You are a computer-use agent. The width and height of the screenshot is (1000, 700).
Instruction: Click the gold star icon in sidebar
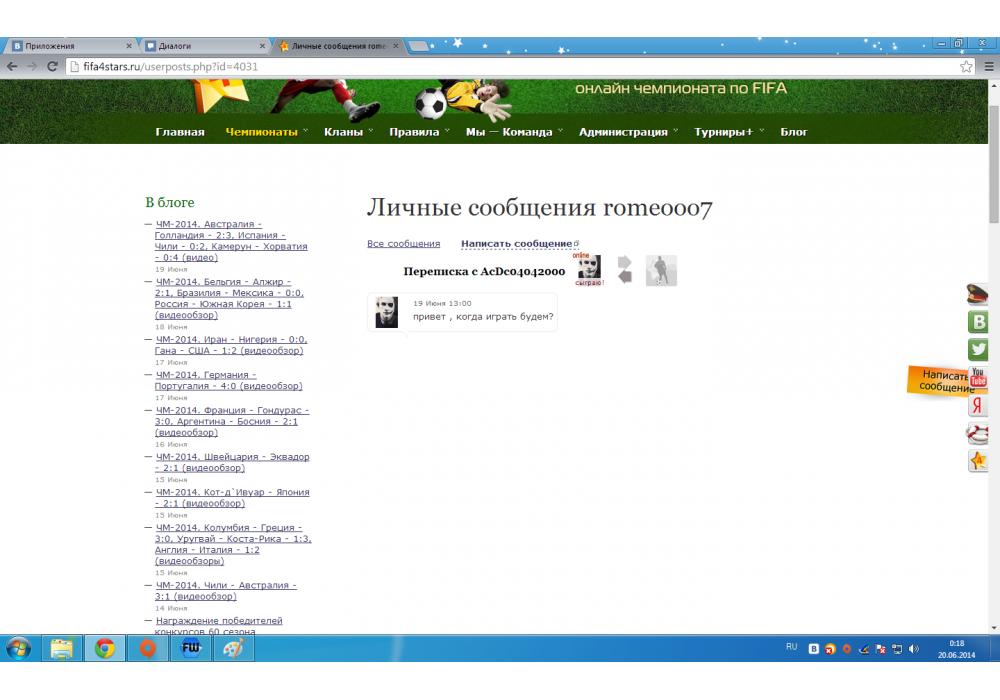pos(978,461)
